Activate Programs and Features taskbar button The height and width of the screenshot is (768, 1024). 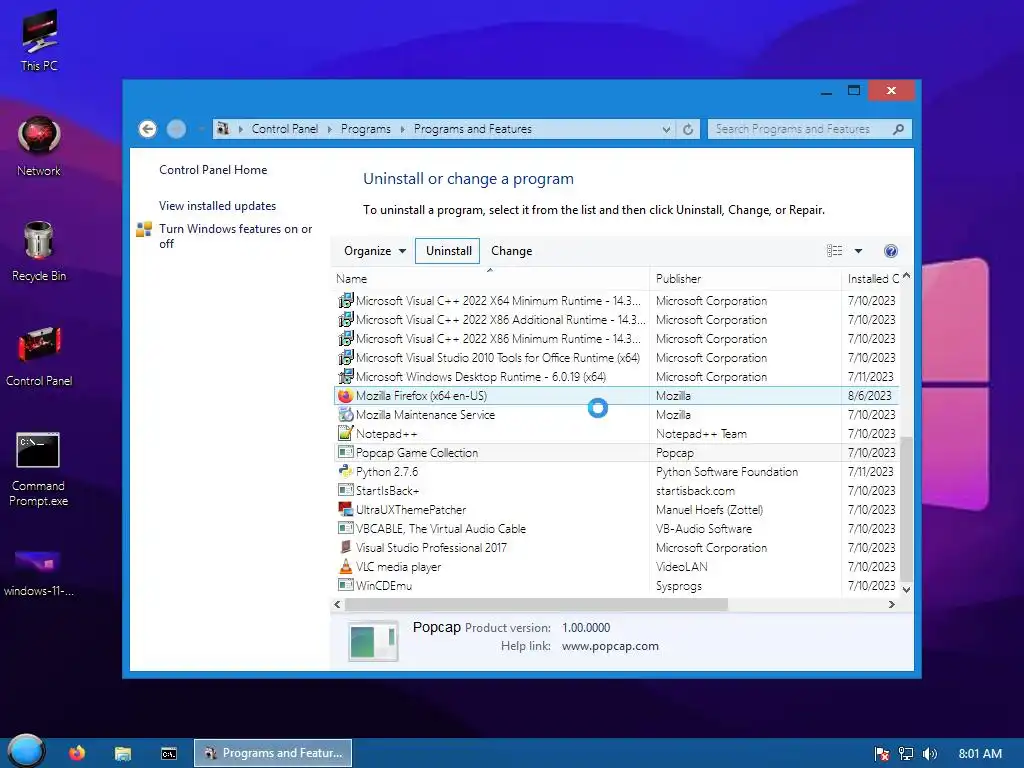coord(273,753)
